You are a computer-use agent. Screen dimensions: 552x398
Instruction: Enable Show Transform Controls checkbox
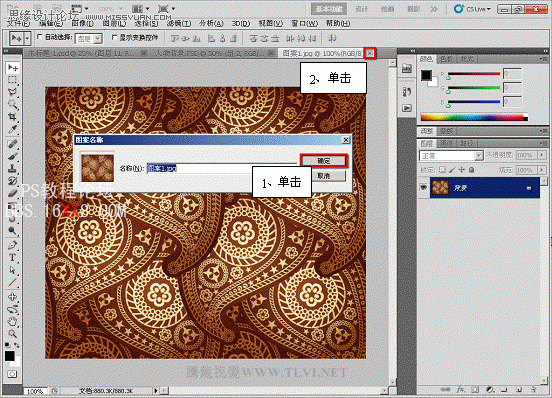[x=114, y=37]
